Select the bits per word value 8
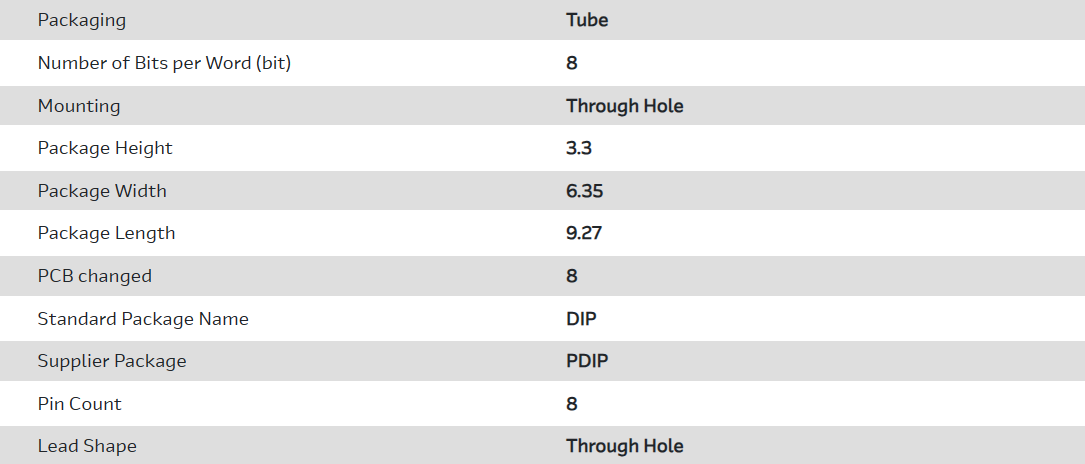 [572, 63]
